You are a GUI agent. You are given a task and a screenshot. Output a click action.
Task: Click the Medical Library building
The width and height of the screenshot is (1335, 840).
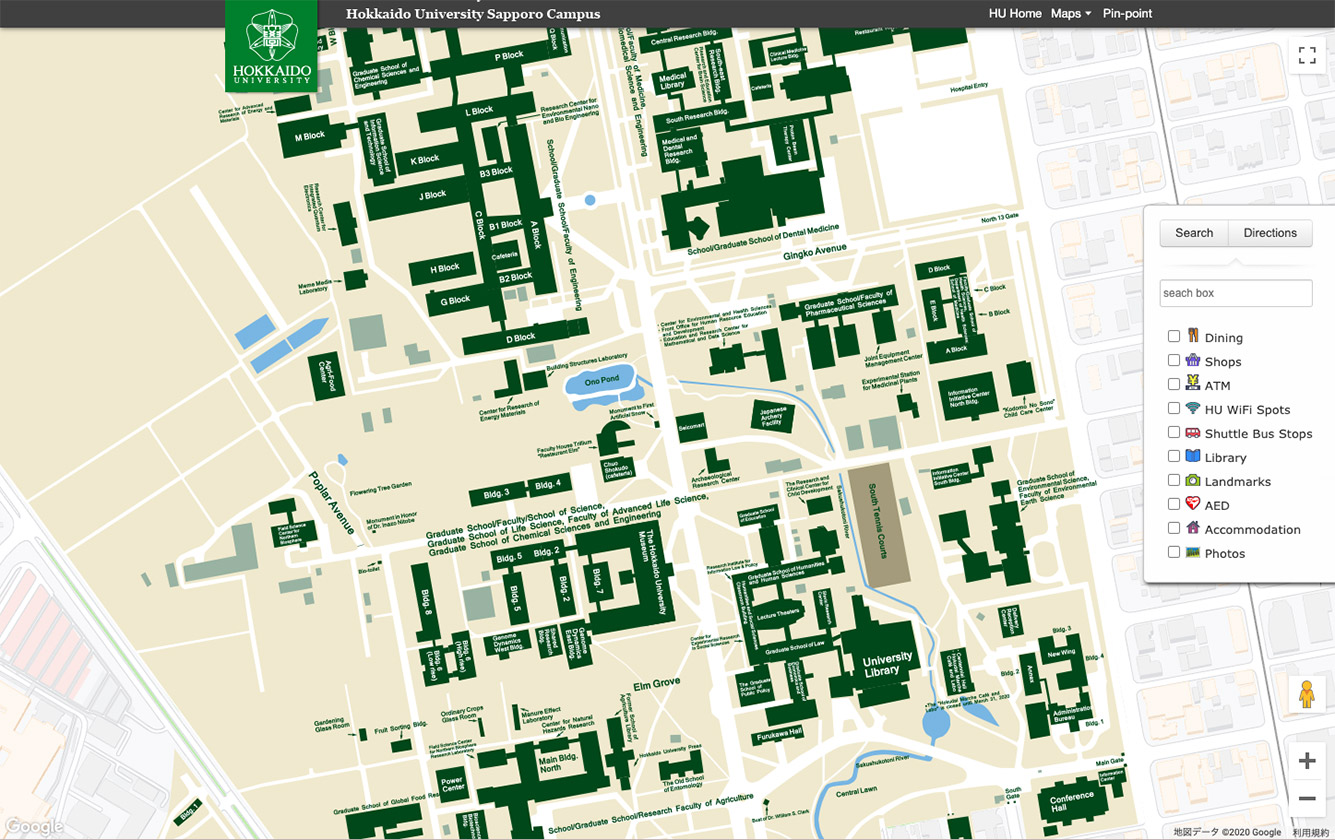tap(673, 82)
